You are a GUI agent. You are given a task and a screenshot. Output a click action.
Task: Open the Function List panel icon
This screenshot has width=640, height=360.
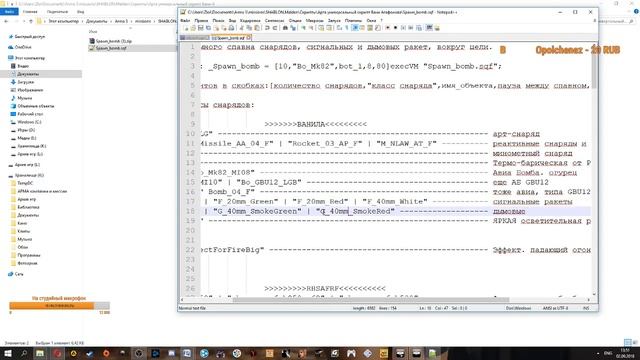pos(378,28)
